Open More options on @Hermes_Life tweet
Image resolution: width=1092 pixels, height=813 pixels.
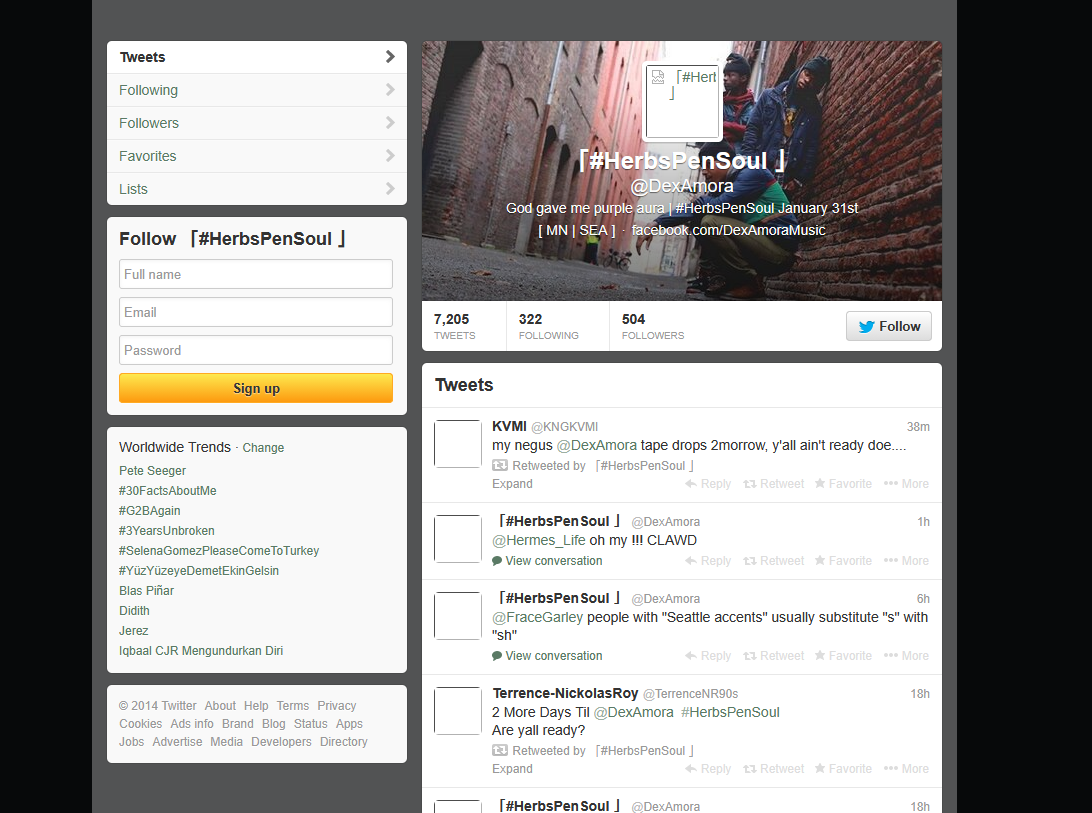pos(905,561)
